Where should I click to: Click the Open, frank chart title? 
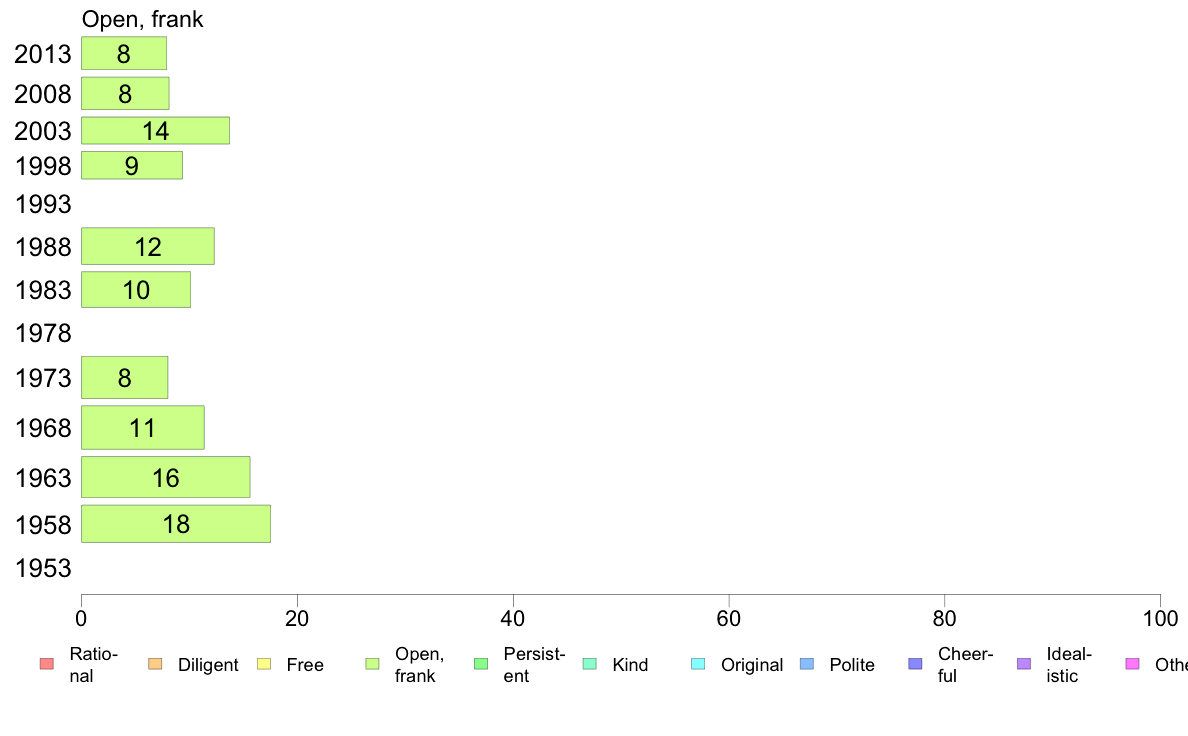[142, 19]
